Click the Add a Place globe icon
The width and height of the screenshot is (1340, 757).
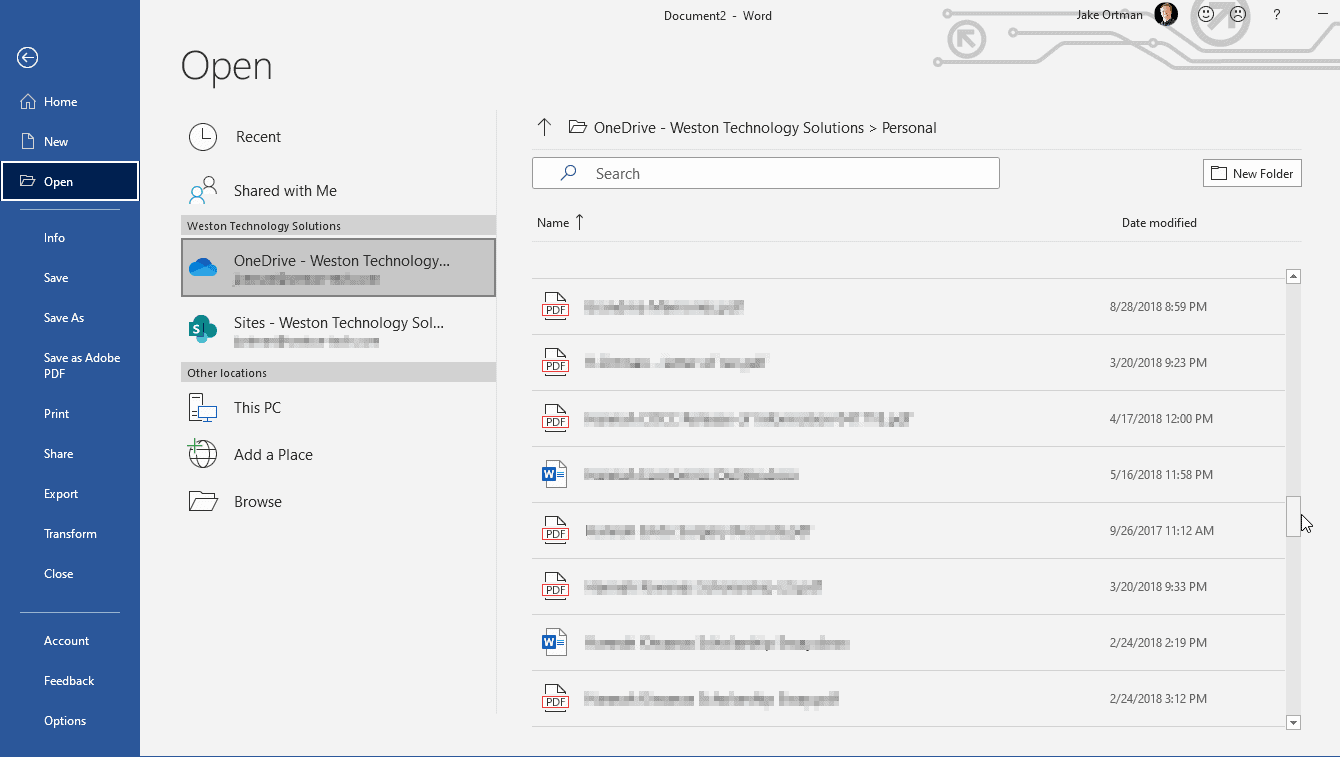(x=203, y=454)
